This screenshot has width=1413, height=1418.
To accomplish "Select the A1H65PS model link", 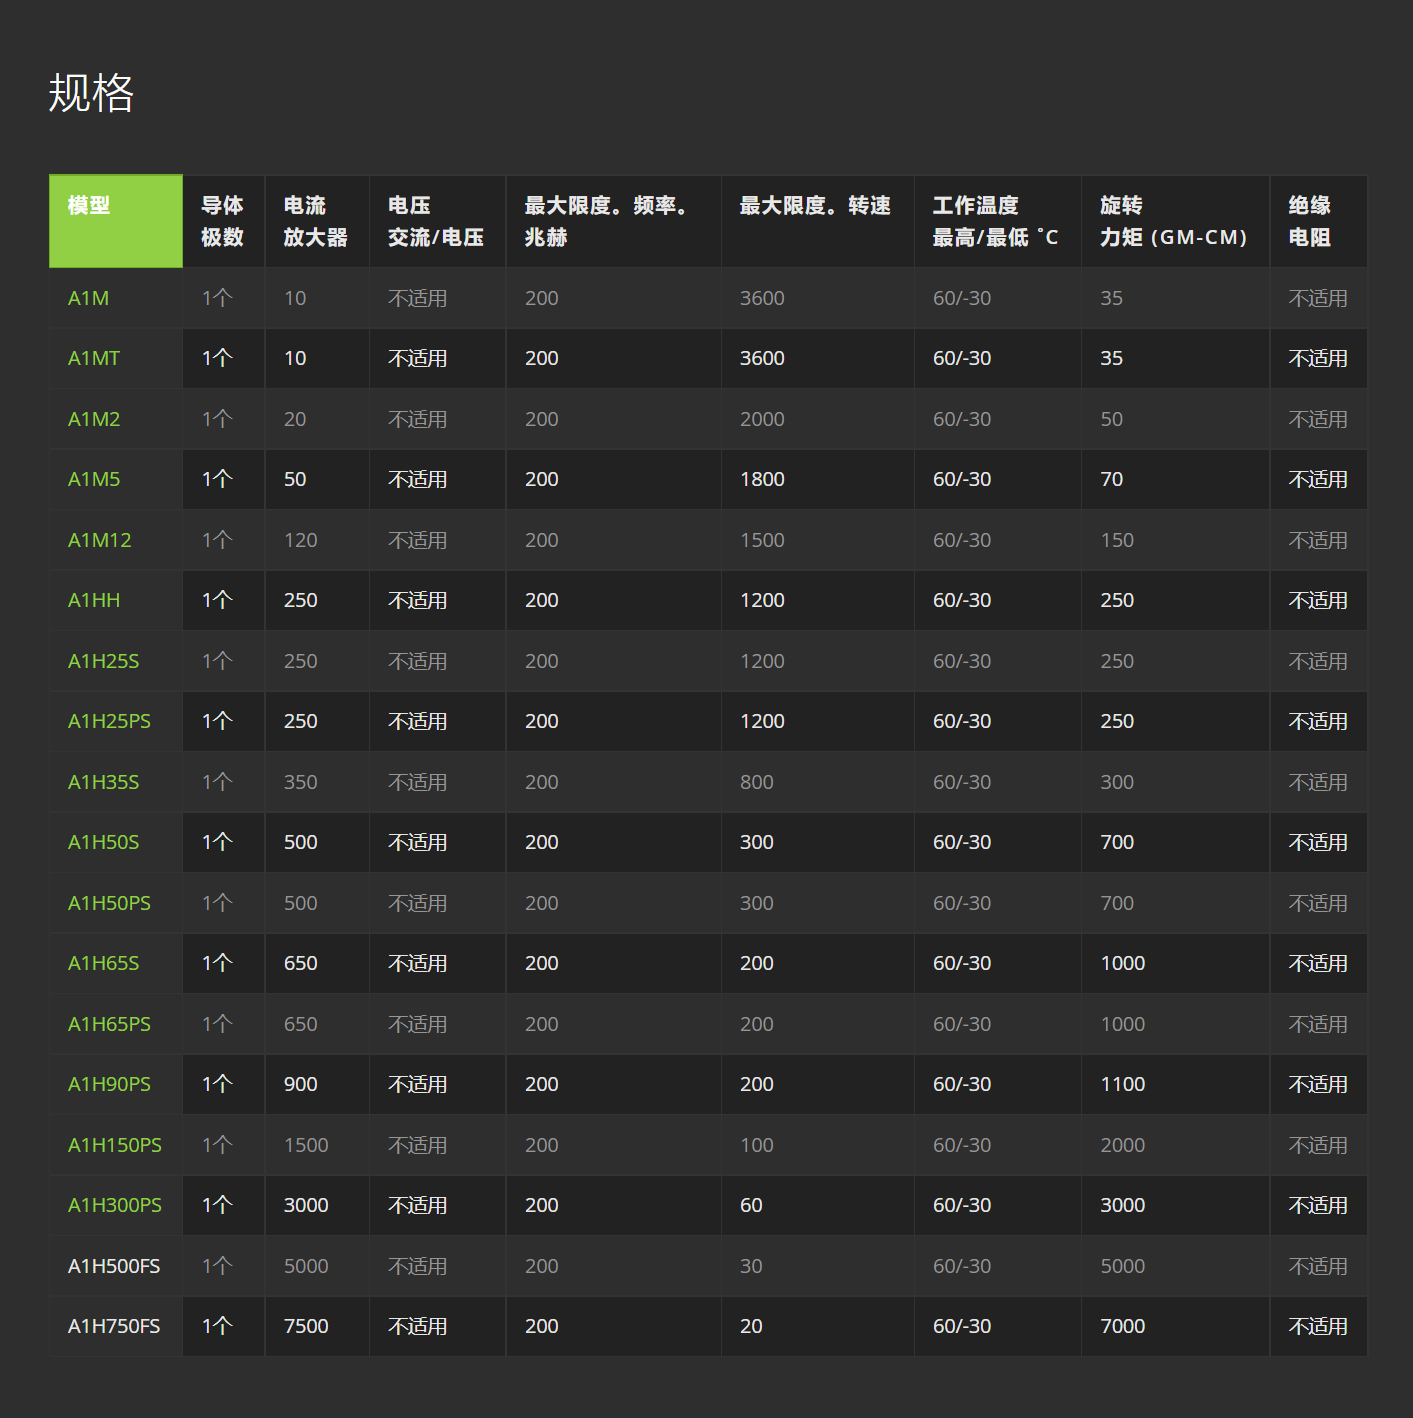I will (x=109, y=1024).
